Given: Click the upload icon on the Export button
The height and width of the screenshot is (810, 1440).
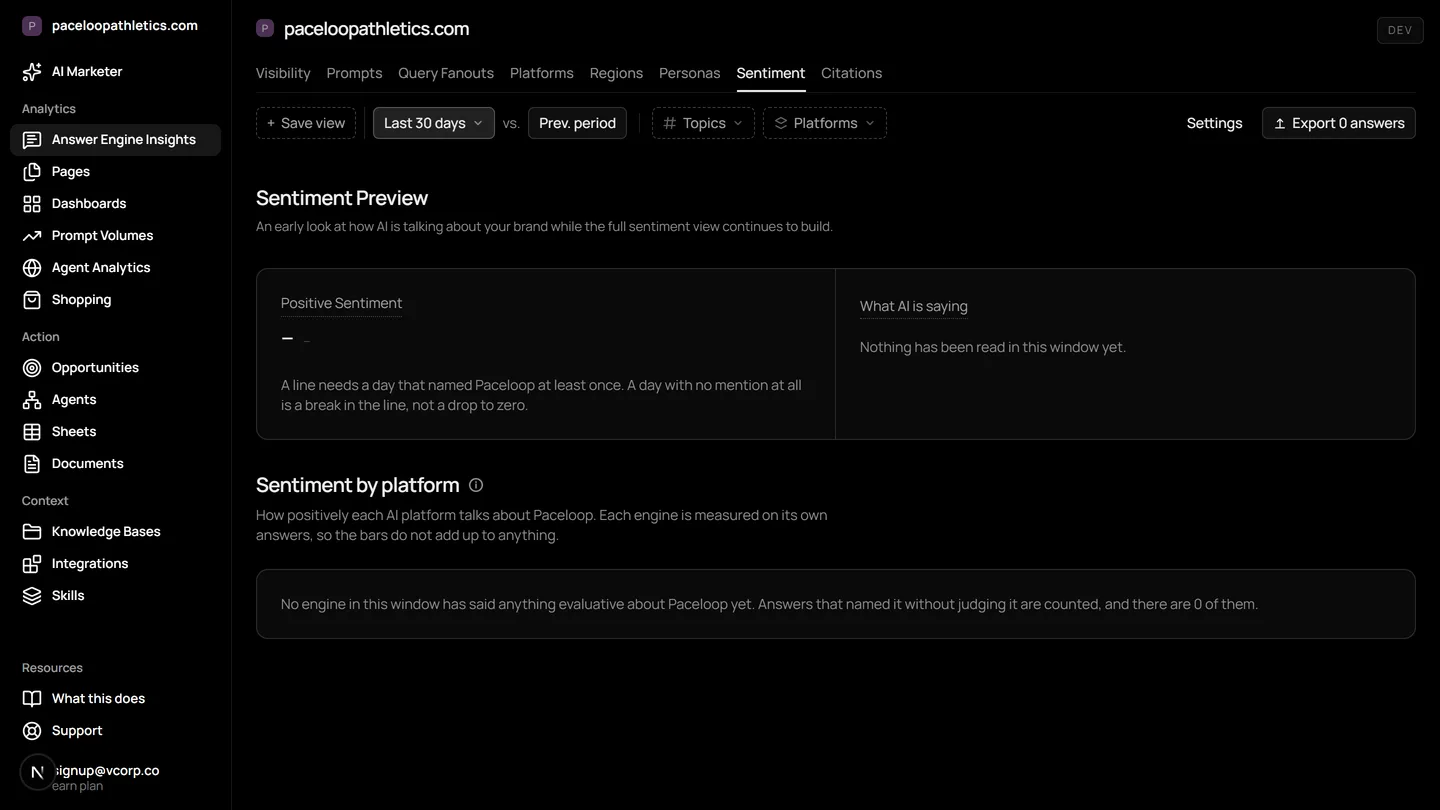Looking at the screenshot, I should (1280, 124).
